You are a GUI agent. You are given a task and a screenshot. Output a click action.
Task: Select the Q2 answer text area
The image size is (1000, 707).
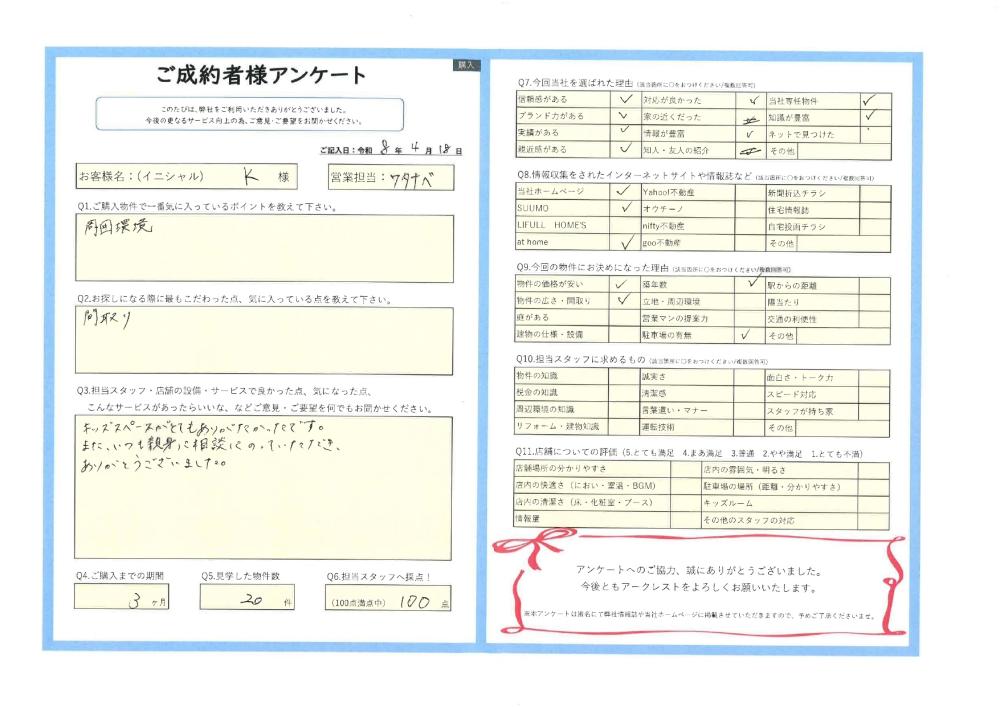point(264,340)
